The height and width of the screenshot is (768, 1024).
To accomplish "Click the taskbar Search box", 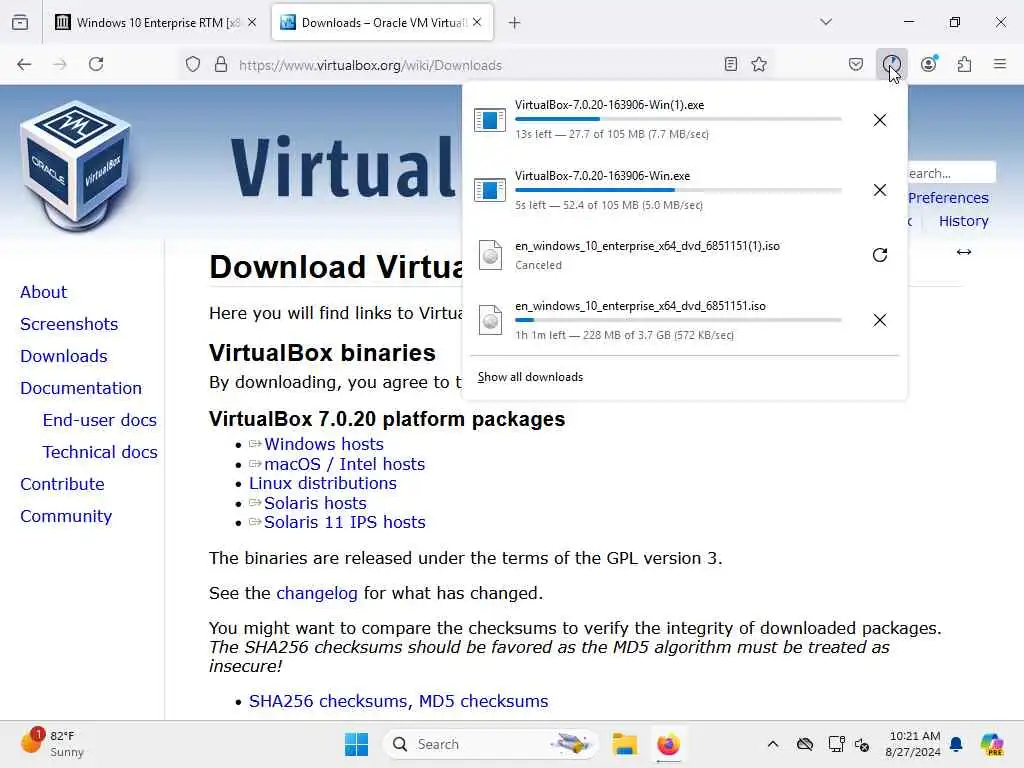I will (x=491, y=744).
